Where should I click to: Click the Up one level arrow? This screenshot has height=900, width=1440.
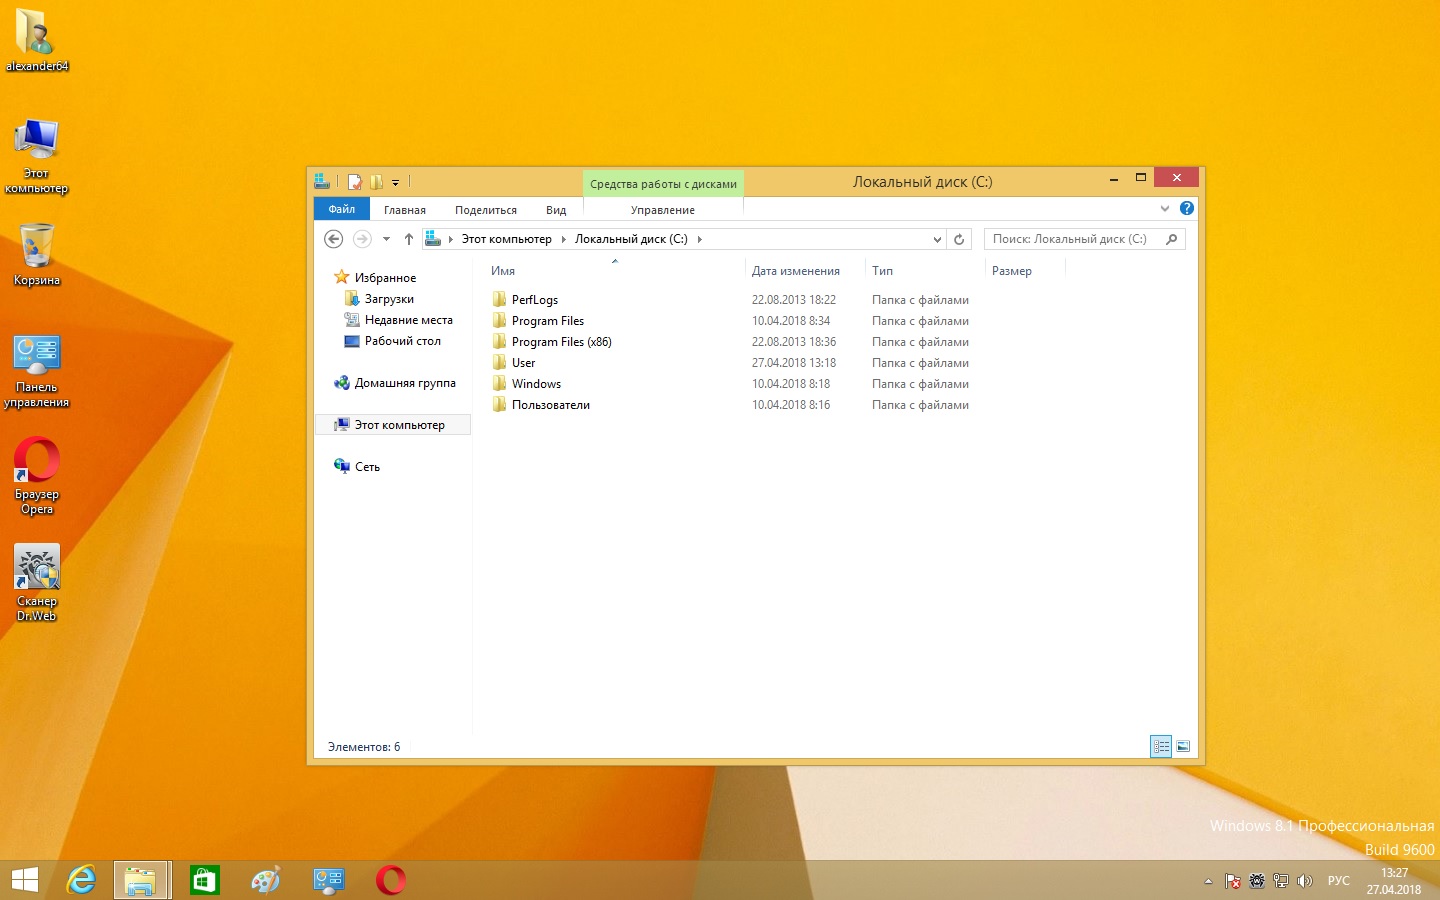(408, 239)
